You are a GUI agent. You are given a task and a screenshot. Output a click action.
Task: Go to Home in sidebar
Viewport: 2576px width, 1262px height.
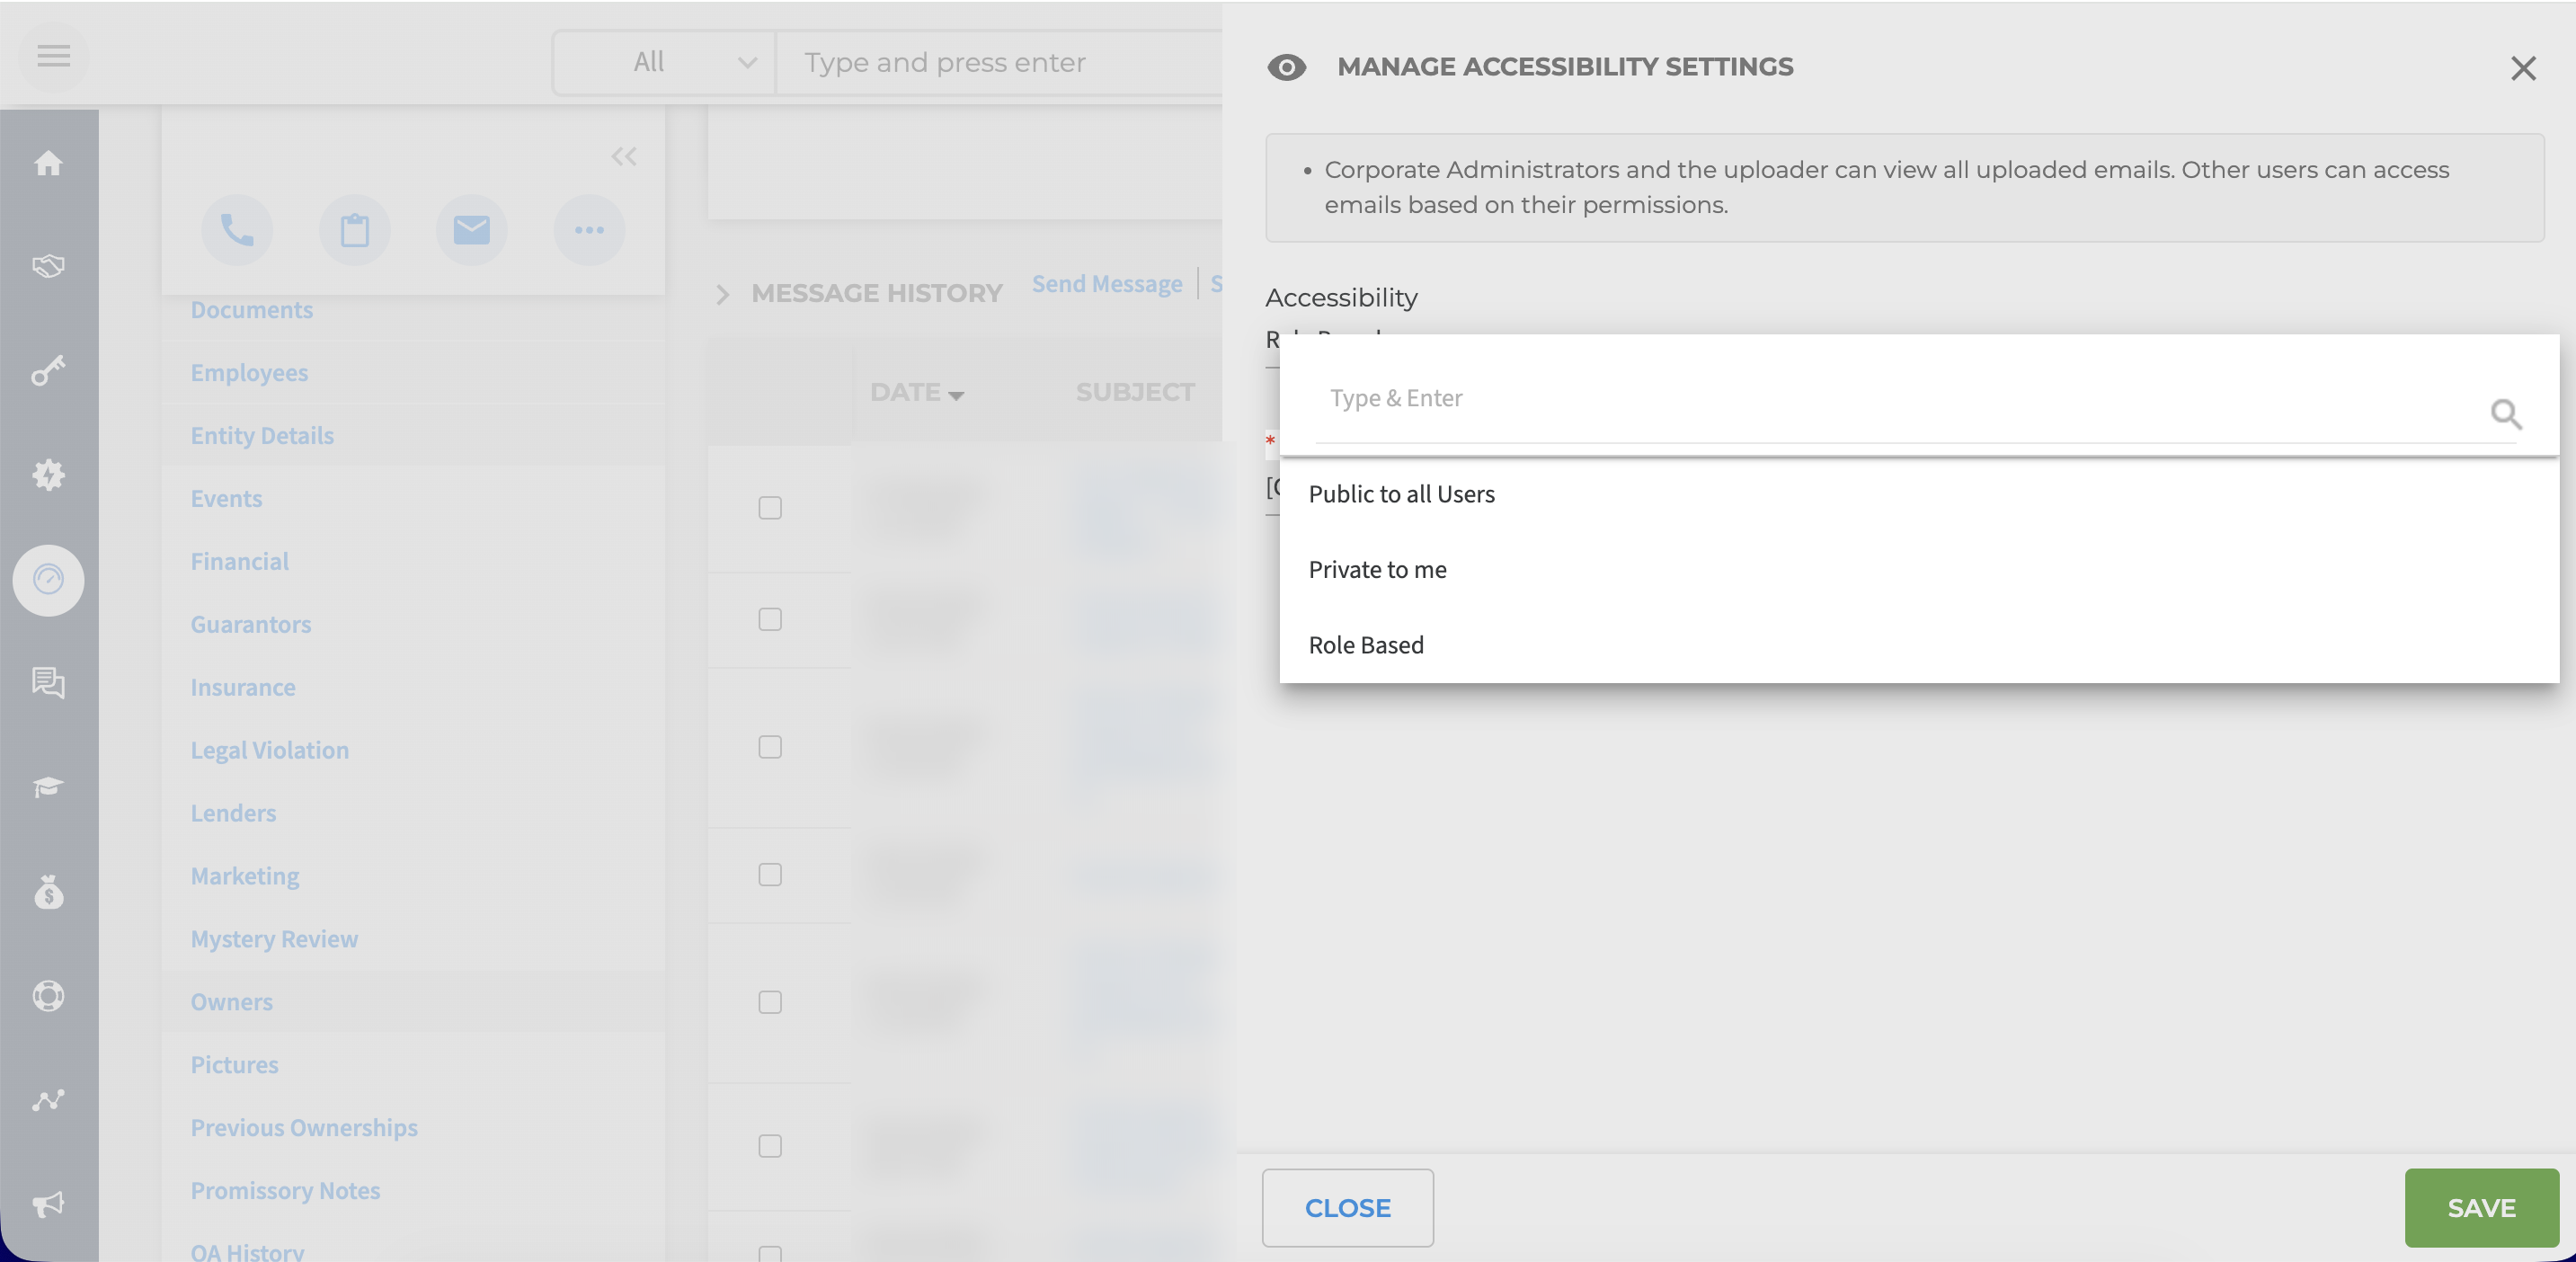pyautogui.click(x=48, y=163)
